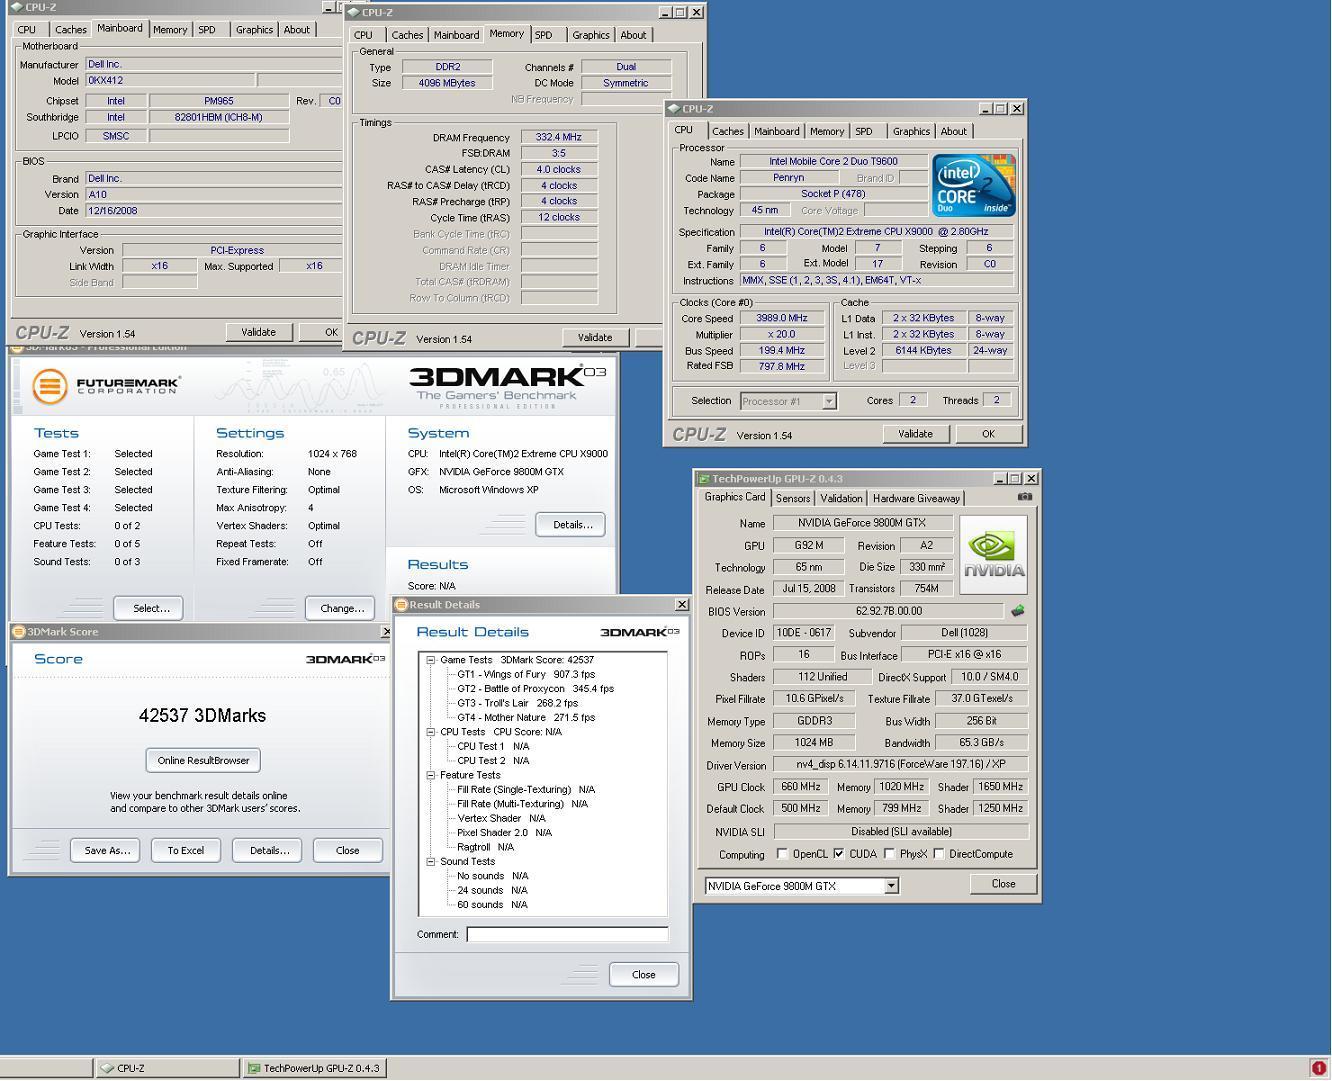Click Change button under Settings
Screen dimensions: 1332x1081
(x=341, y=608)
